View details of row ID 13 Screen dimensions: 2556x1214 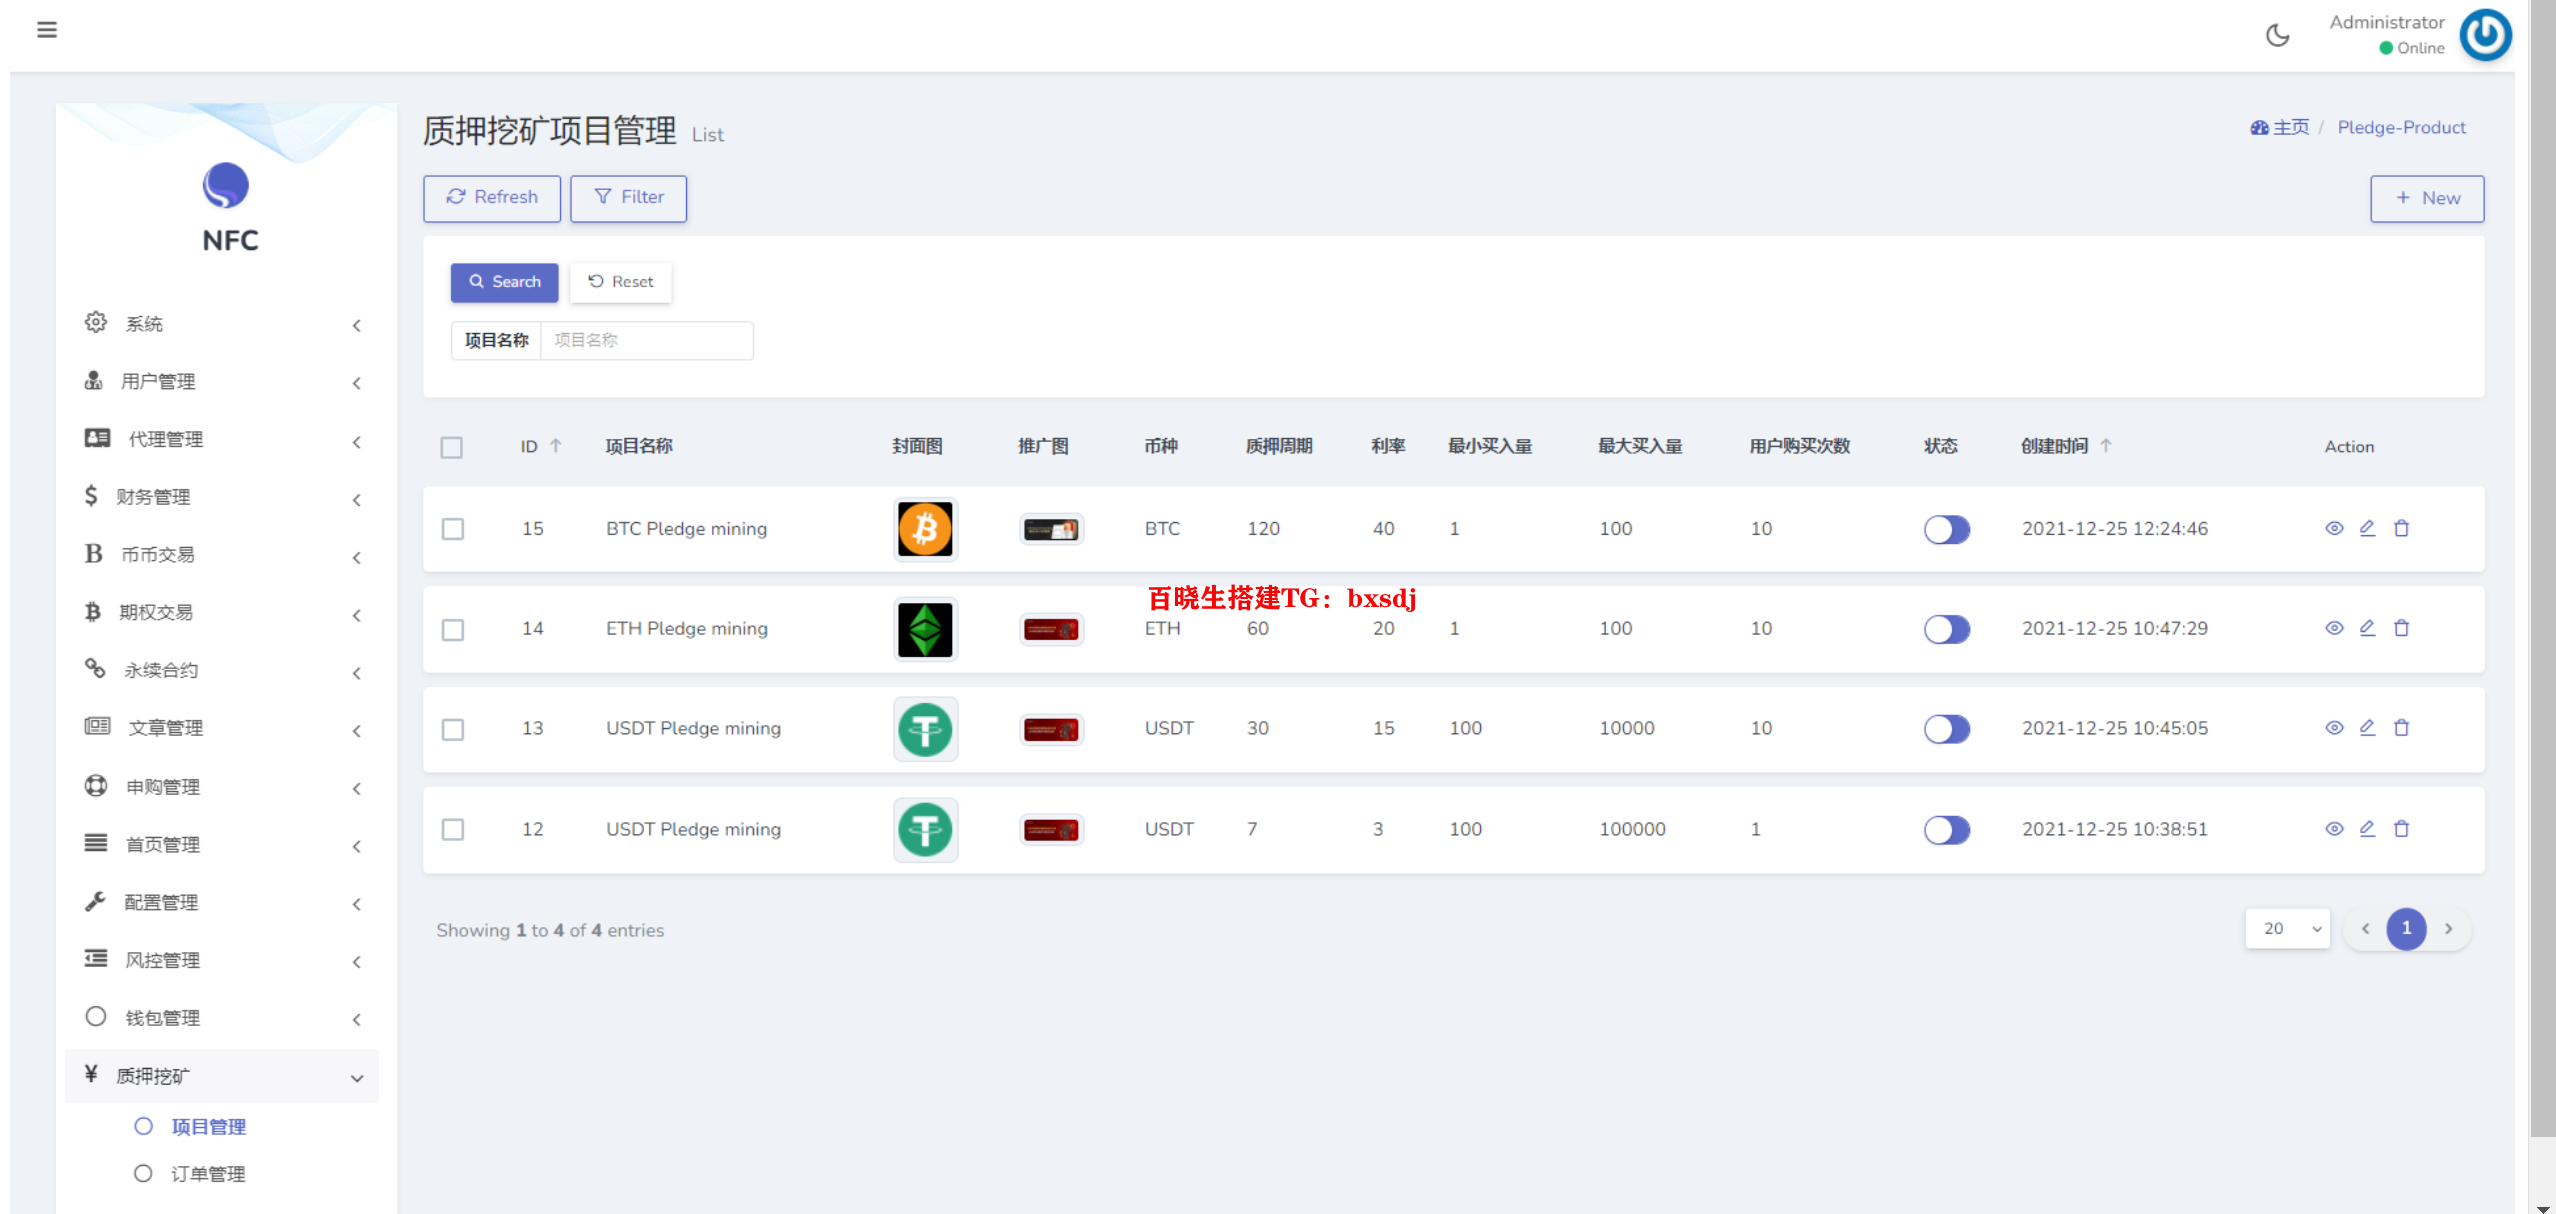(x=2334, y=728)
